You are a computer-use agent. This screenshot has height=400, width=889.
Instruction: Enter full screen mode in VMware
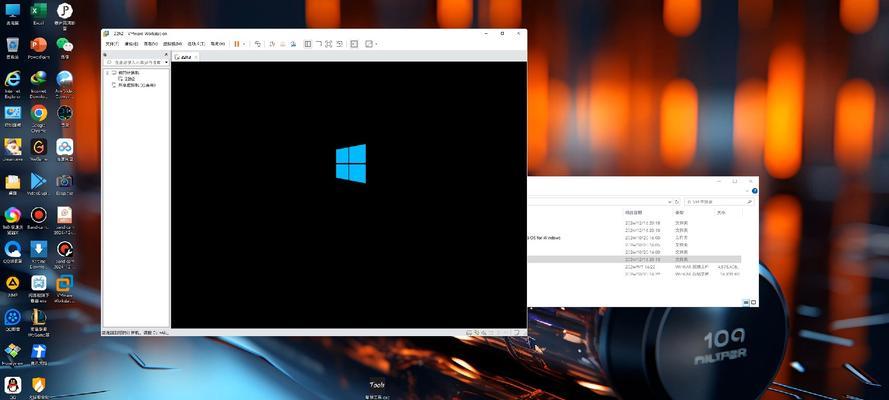pos(328,44)
